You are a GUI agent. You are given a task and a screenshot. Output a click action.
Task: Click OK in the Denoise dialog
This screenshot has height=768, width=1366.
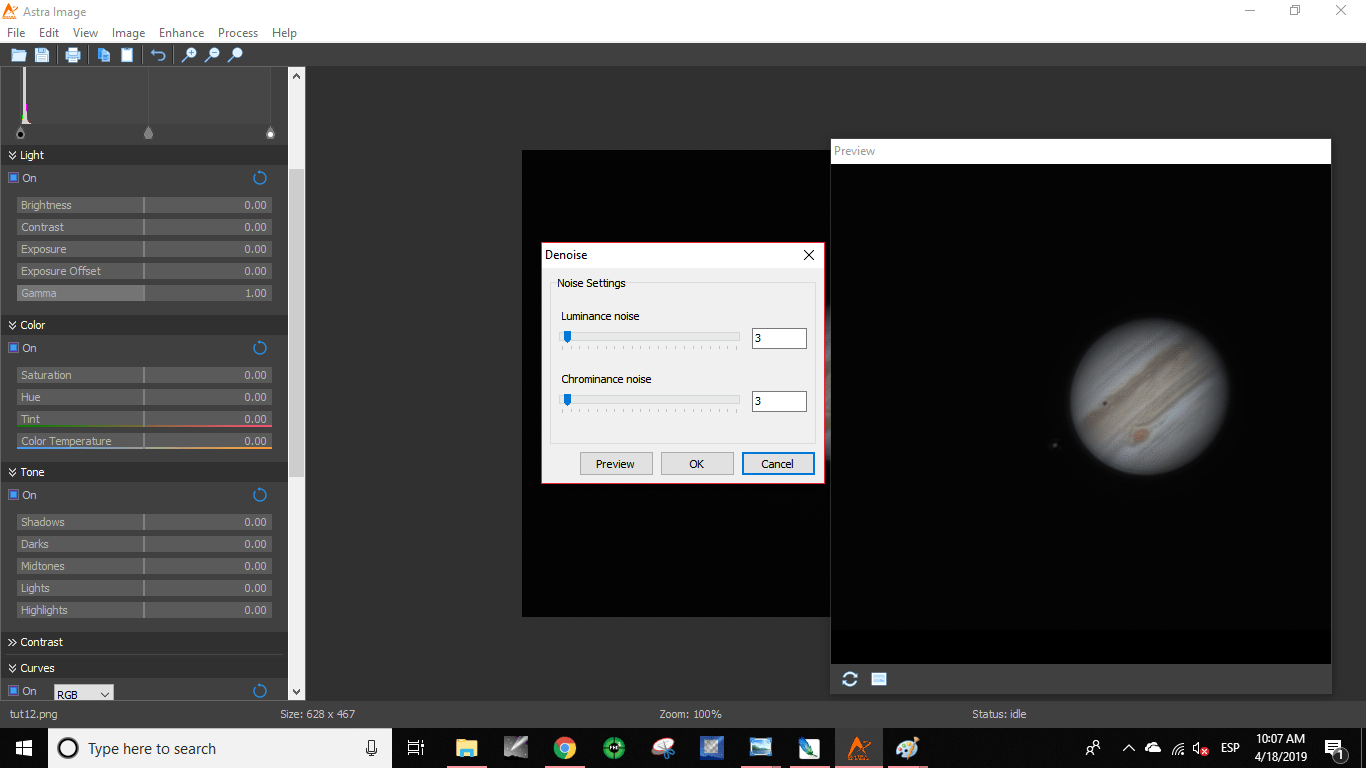697,464
